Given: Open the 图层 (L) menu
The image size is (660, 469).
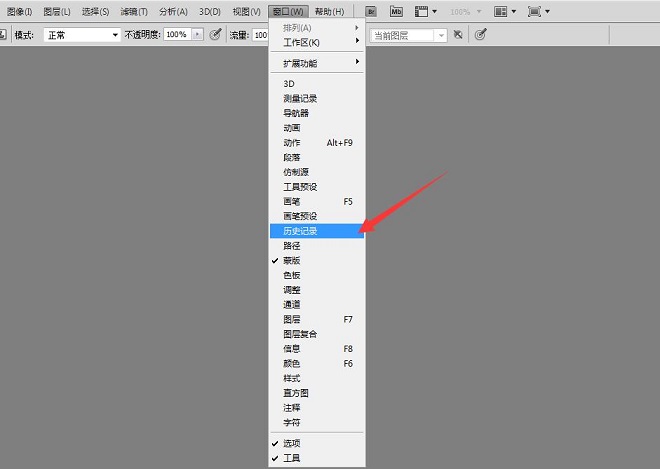Looking at the screenshot, I should [57, 12].
